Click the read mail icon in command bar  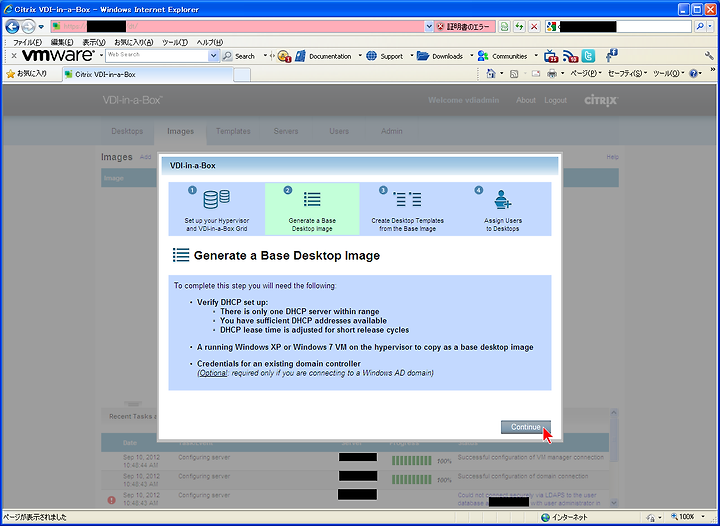point(535,73)
